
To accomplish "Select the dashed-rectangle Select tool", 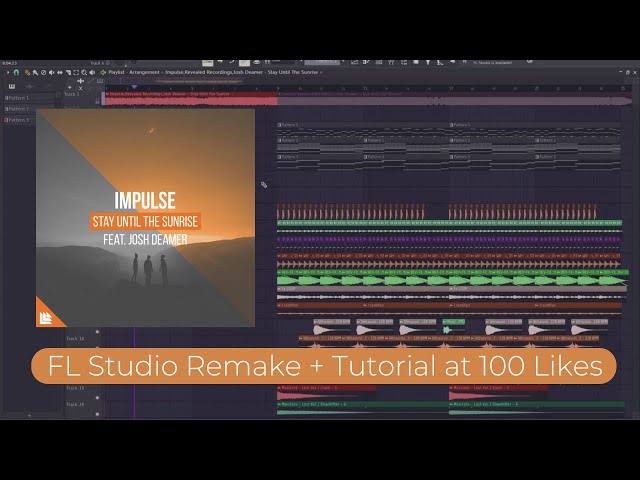I will pyautogui.click(x=76, y=72).
